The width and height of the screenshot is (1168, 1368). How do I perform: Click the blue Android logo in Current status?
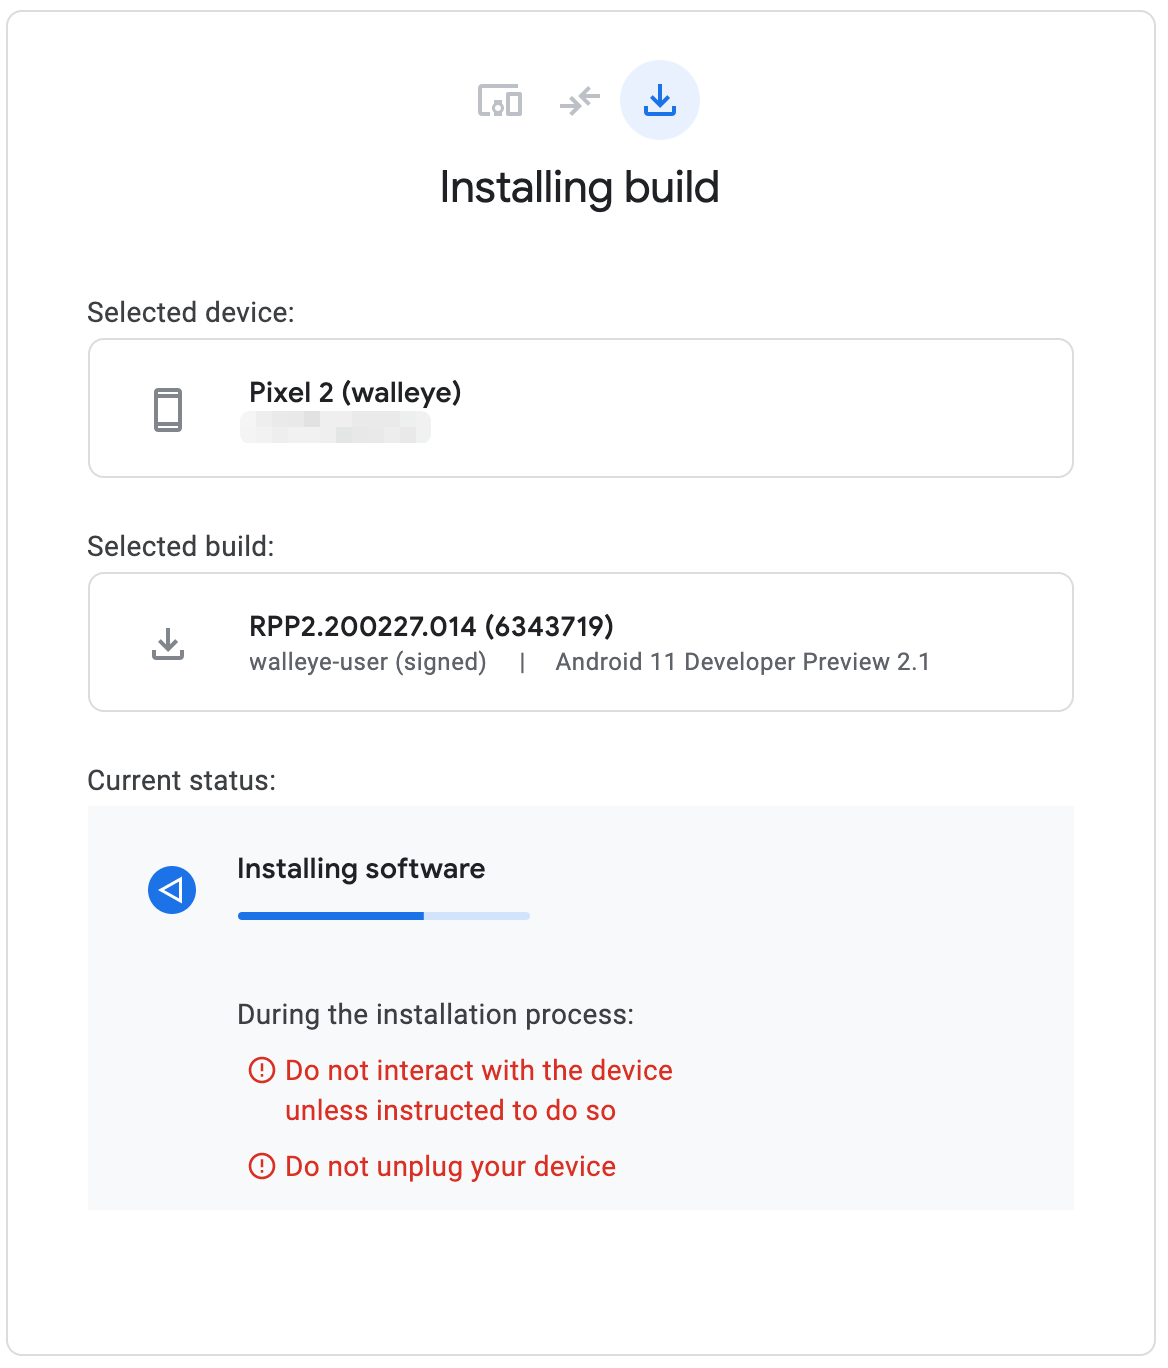tap(172, 889)
